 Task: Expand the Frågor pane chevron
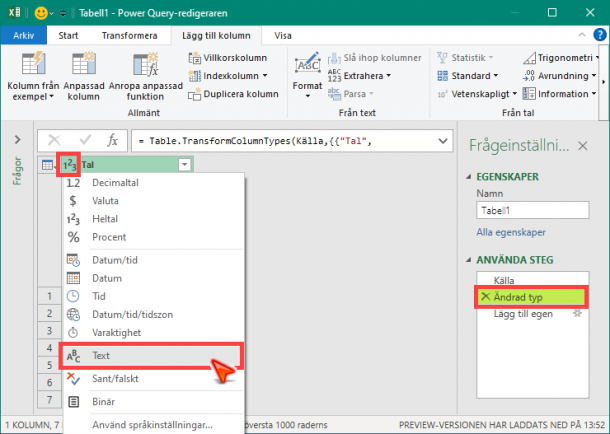pos(18,140)
